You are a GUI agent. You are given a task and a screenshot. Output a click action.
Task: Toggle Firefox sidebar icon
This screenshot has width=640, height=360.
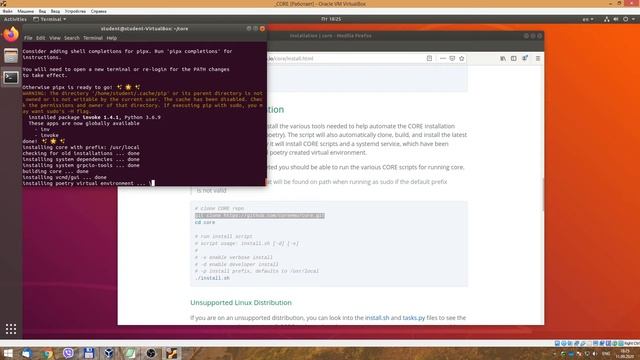(x=513, y=58)
